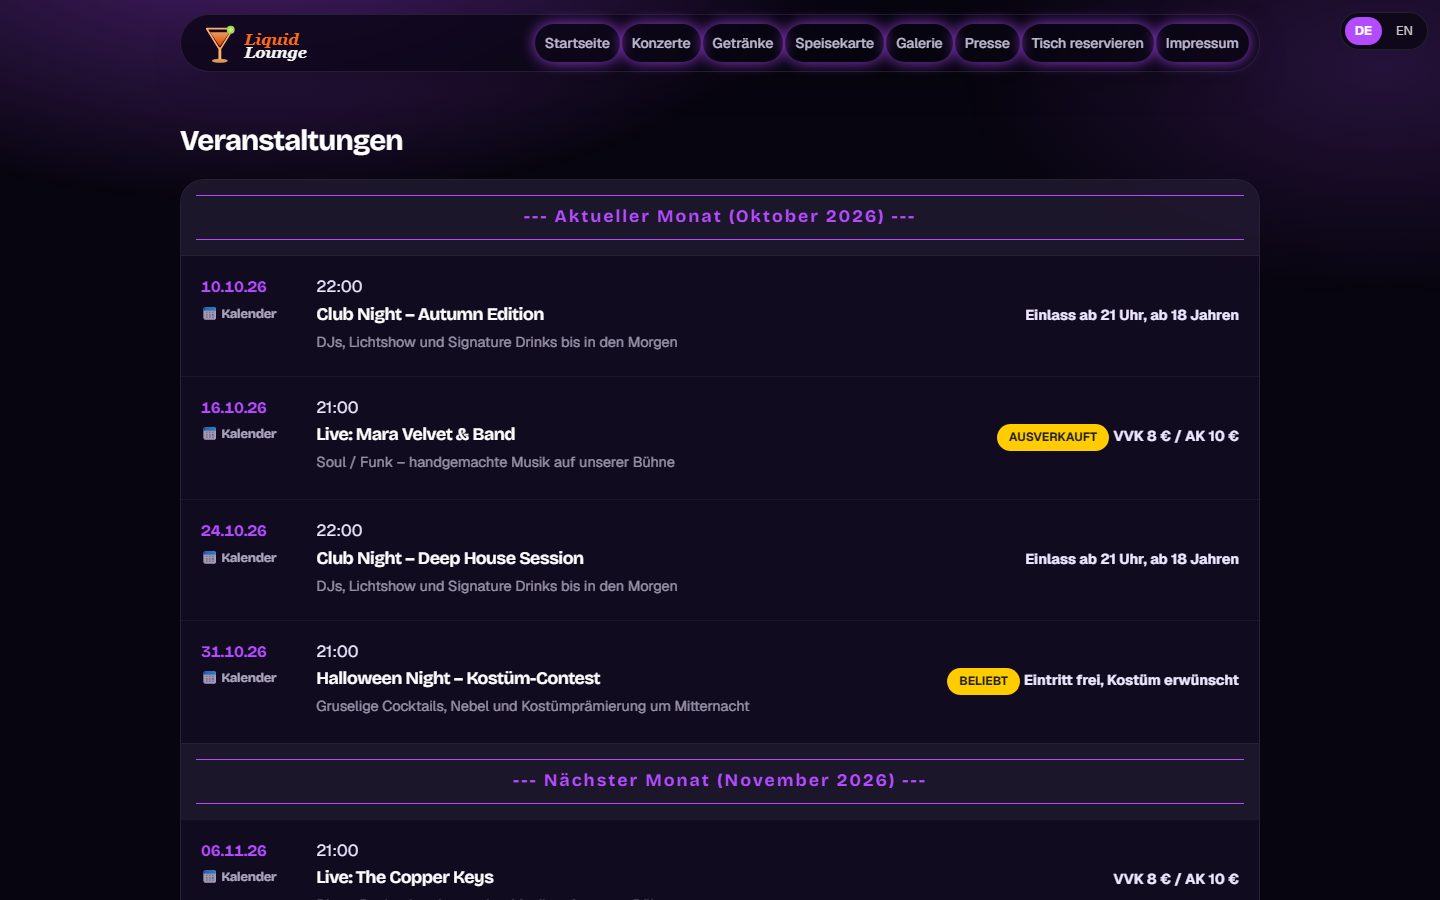Add 16.10.26 event via Kalender link

239,434
